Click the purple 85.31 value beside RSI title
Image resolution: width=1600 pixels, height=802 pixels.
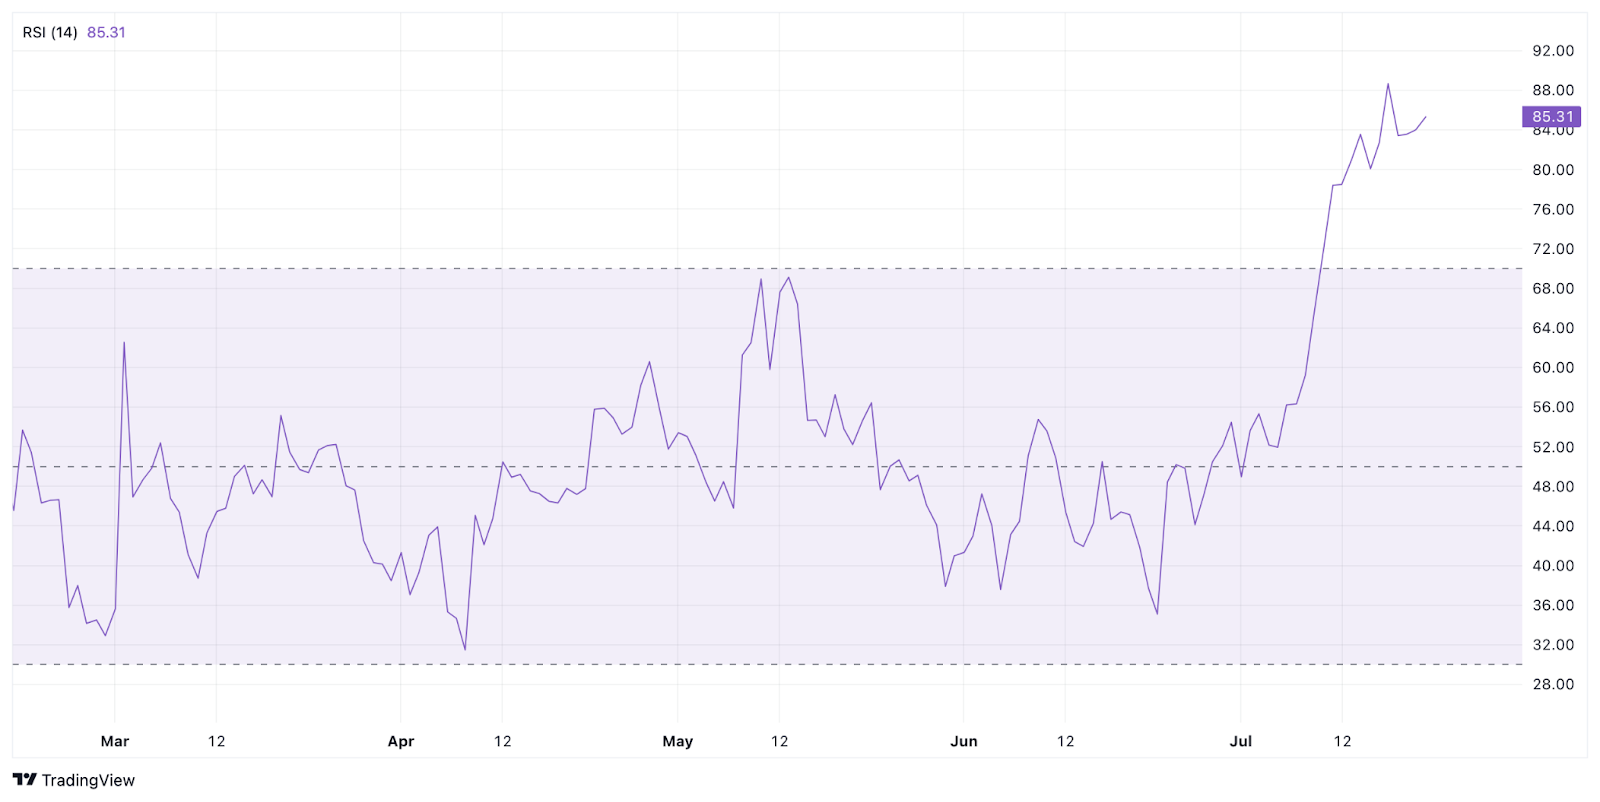point(106,32)
